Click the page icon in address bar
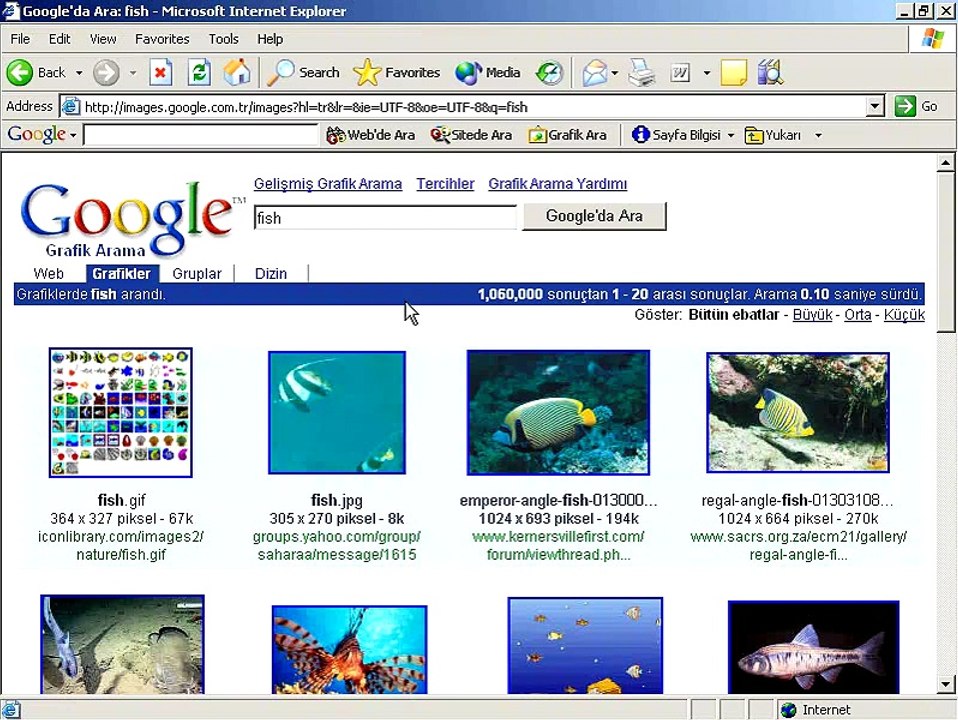The image size is (958, 720). click(x=71, y=106)
